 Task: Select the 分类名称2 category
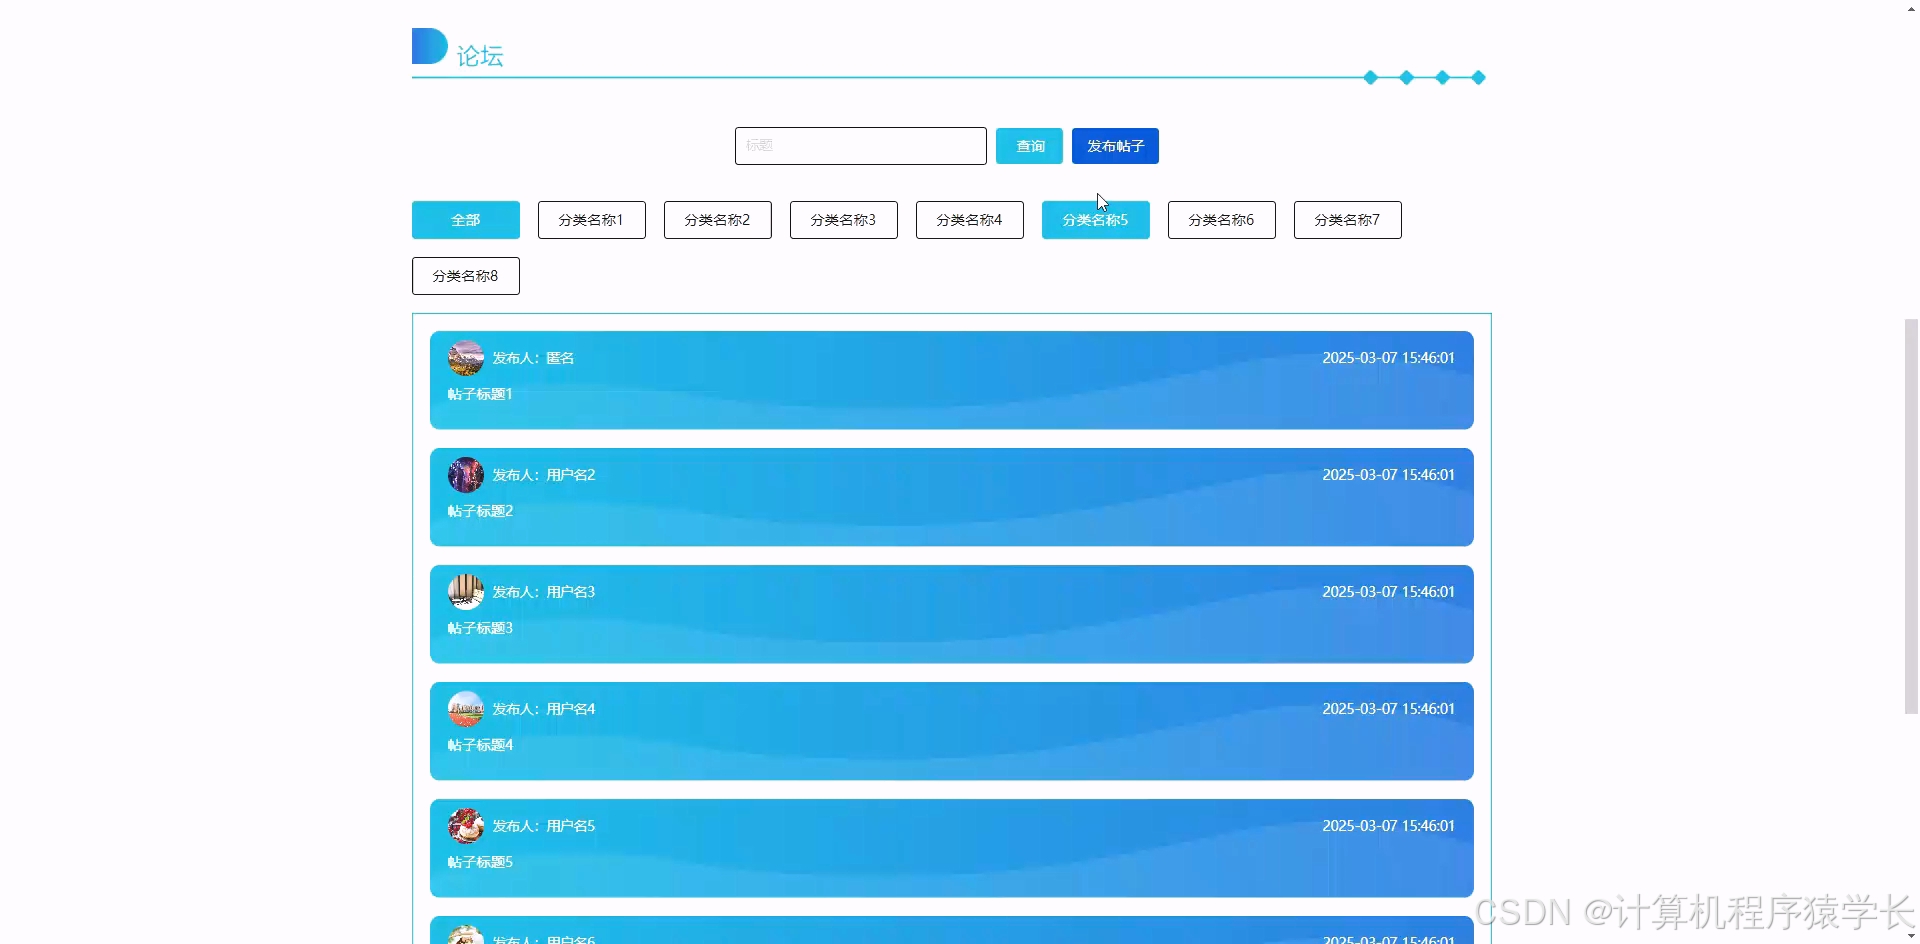[x=718, y=220]
